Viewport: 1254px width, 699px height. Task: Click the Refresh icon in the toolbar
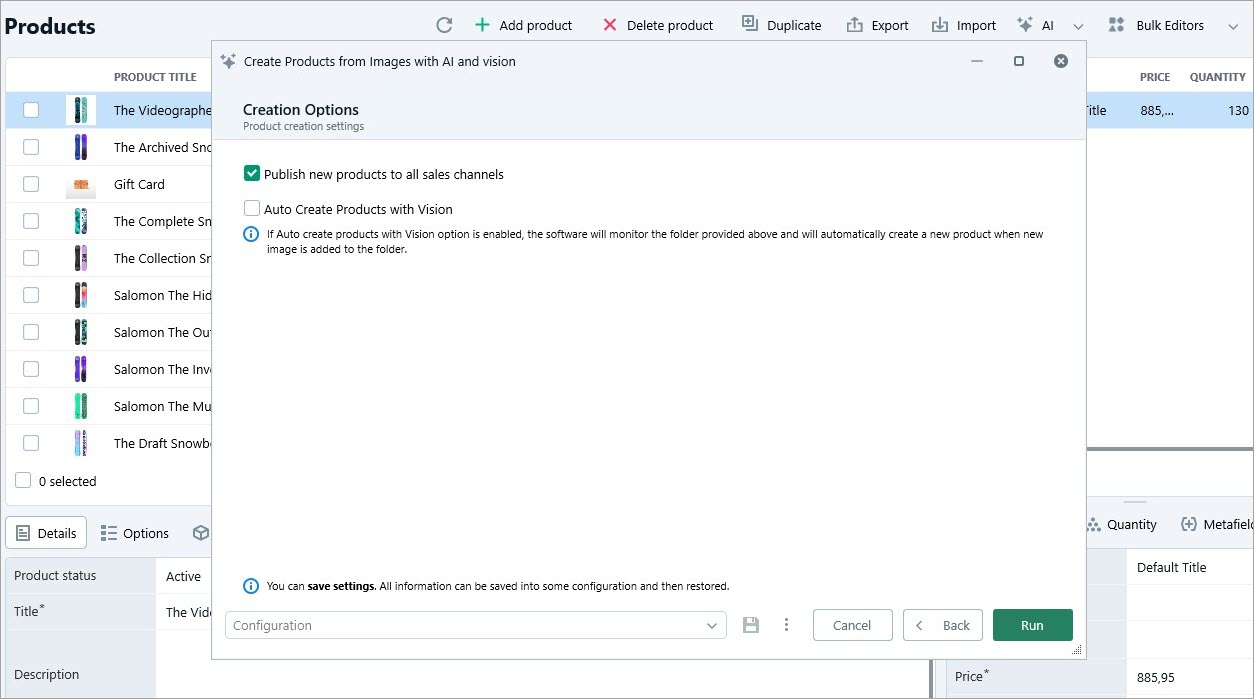pos(443,24)
